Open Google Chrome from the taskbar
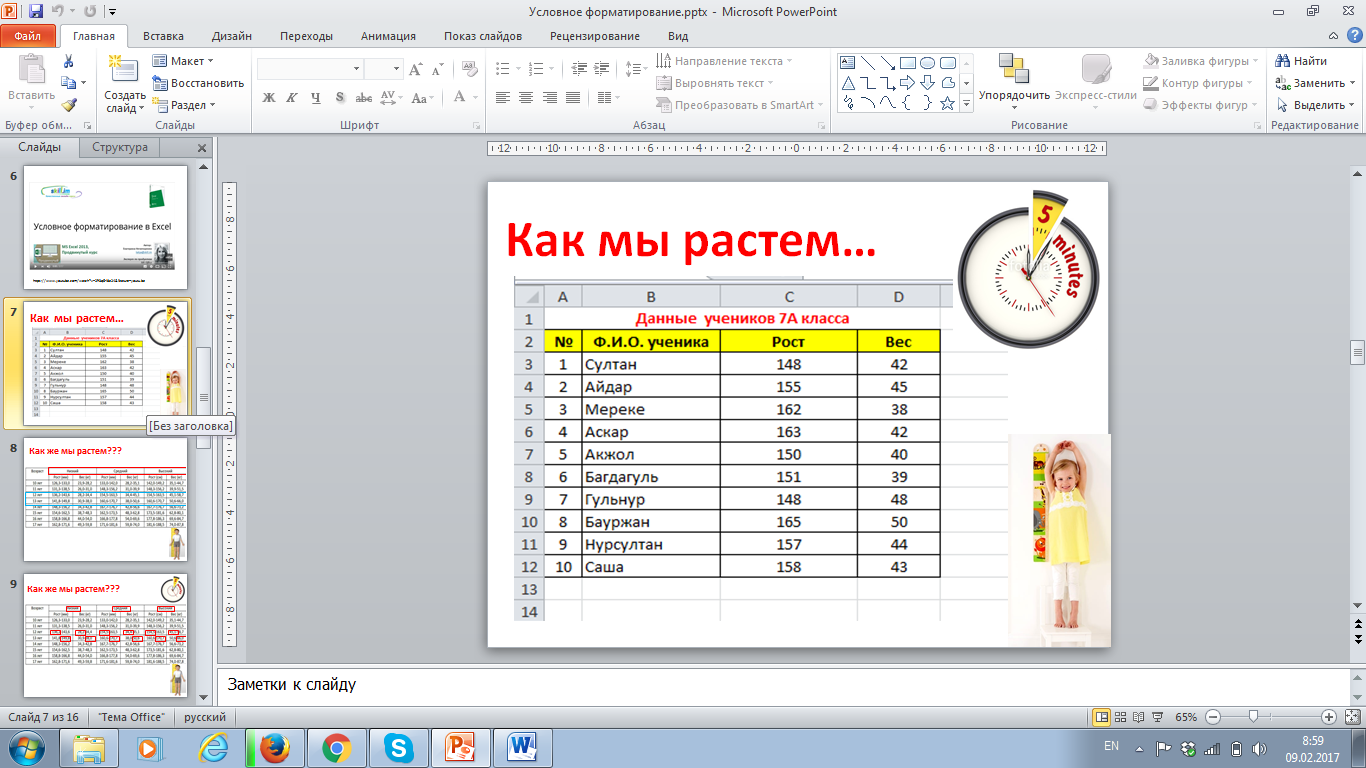Screen dimensions: 1366x768 pos(336,747)
